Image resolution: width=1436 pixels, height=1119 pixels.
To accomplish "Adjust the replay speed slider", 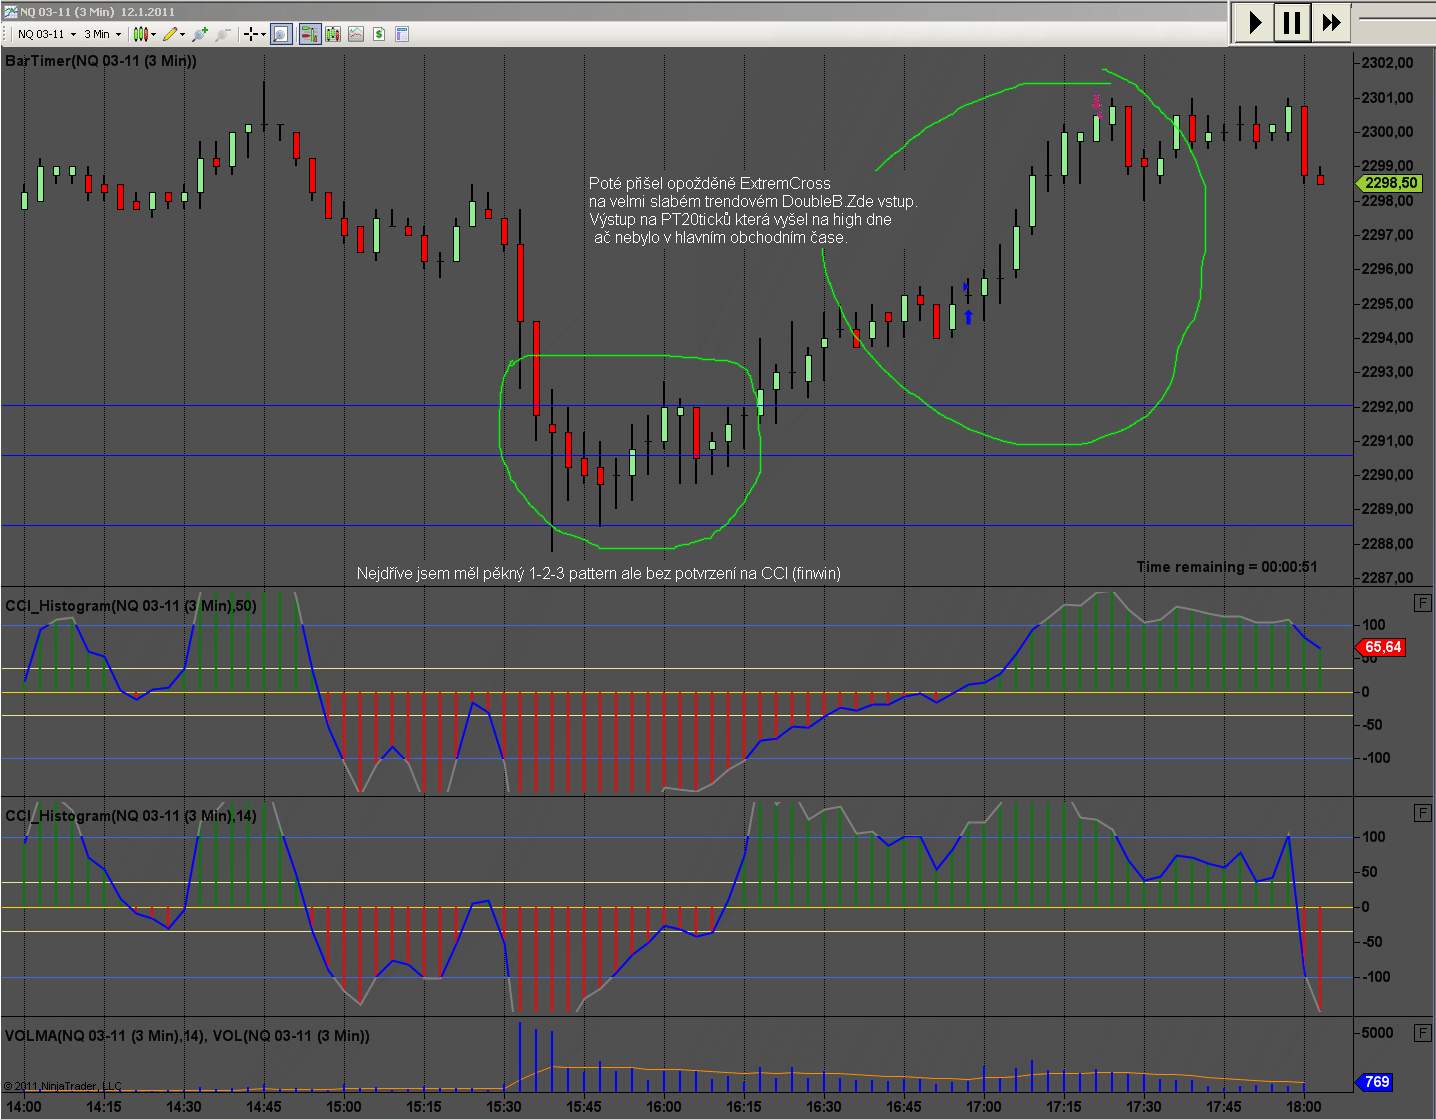I will point(1395,20).
